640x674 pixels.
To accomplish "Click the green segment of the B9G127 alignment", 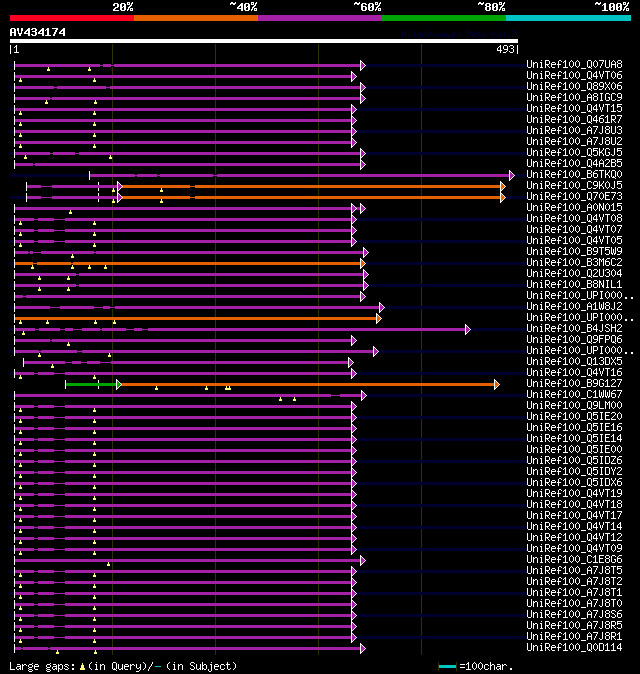I will [91, 384].
